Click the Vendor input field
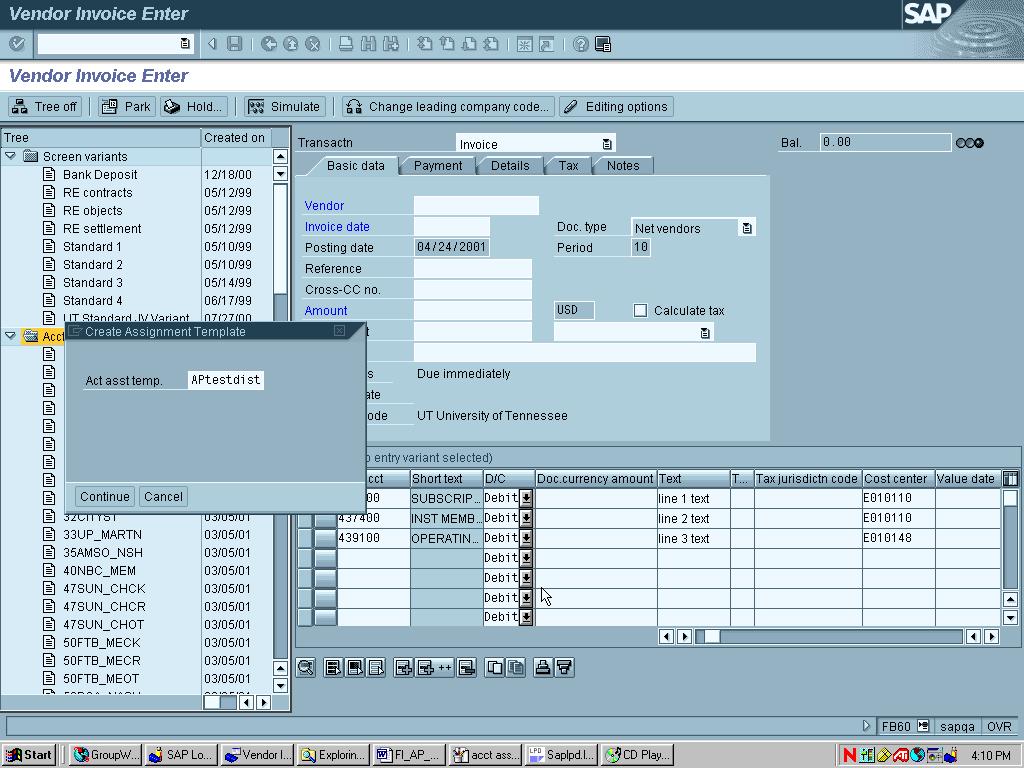The image size is (1024, 768). click(476, 206)
